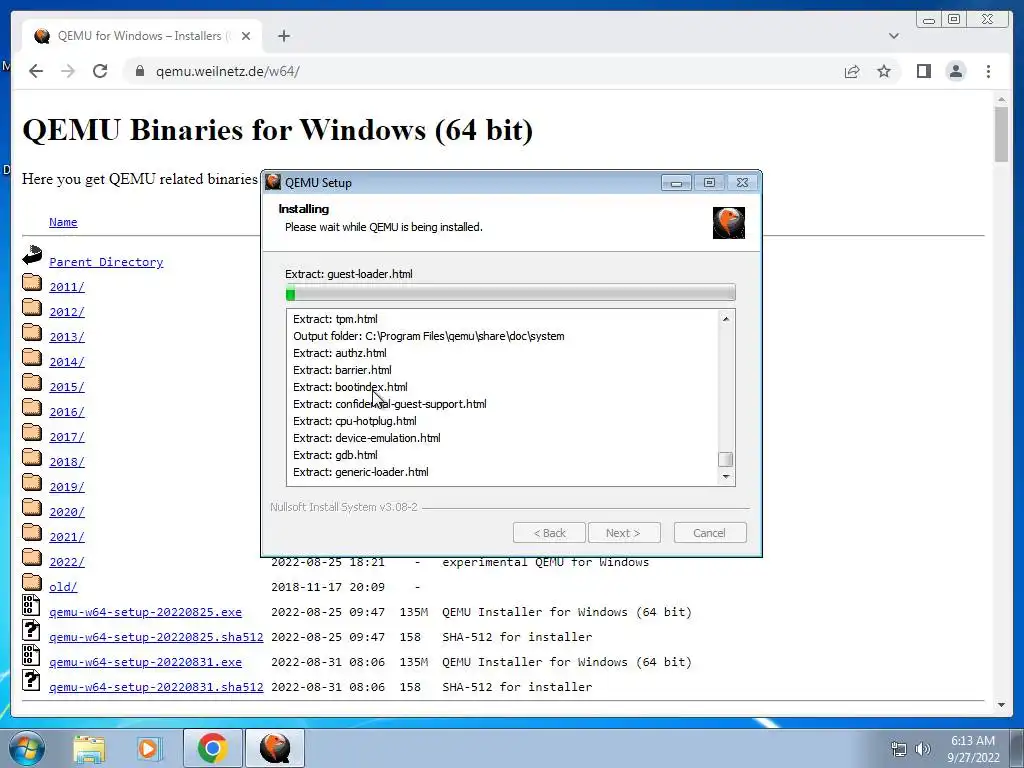Open the 2013/ directory link

67,337
